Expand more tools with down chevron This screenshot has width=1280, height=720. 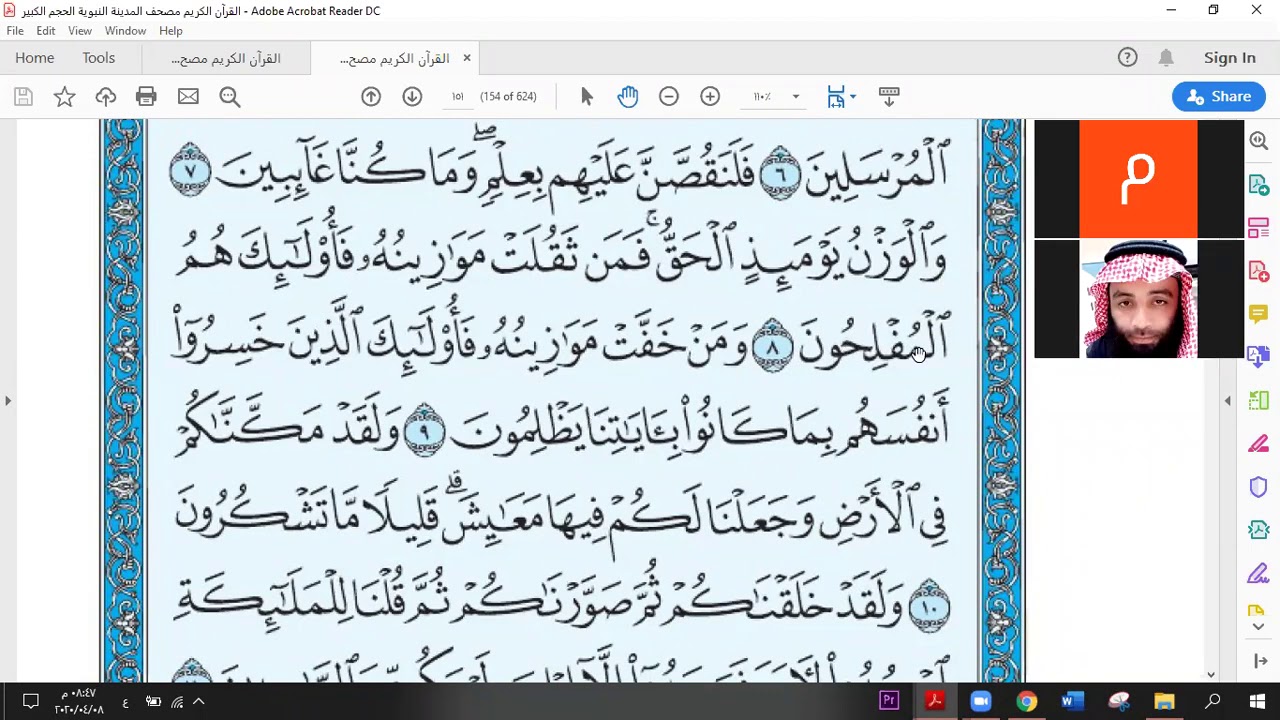point(1259,627)
